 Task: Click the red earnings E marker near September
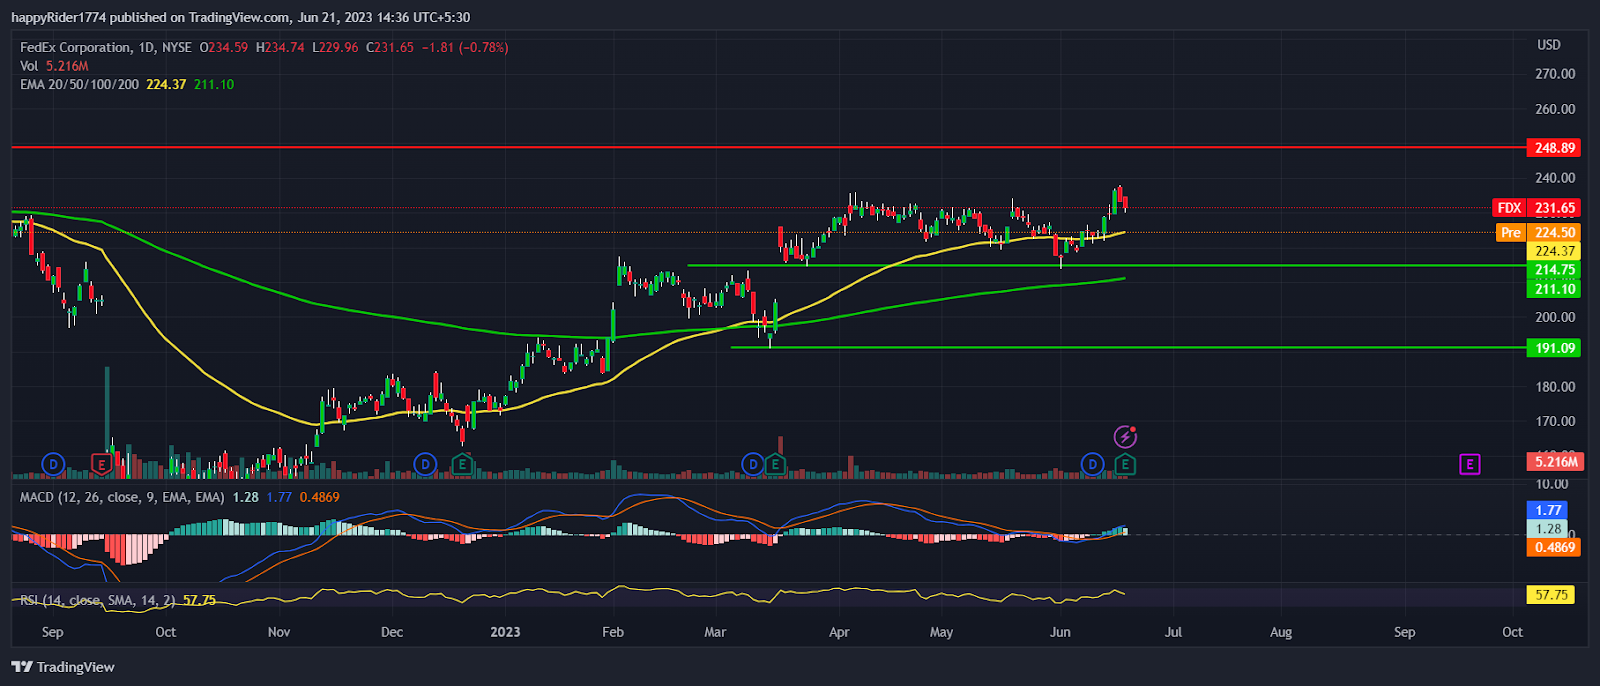point(101,464)
